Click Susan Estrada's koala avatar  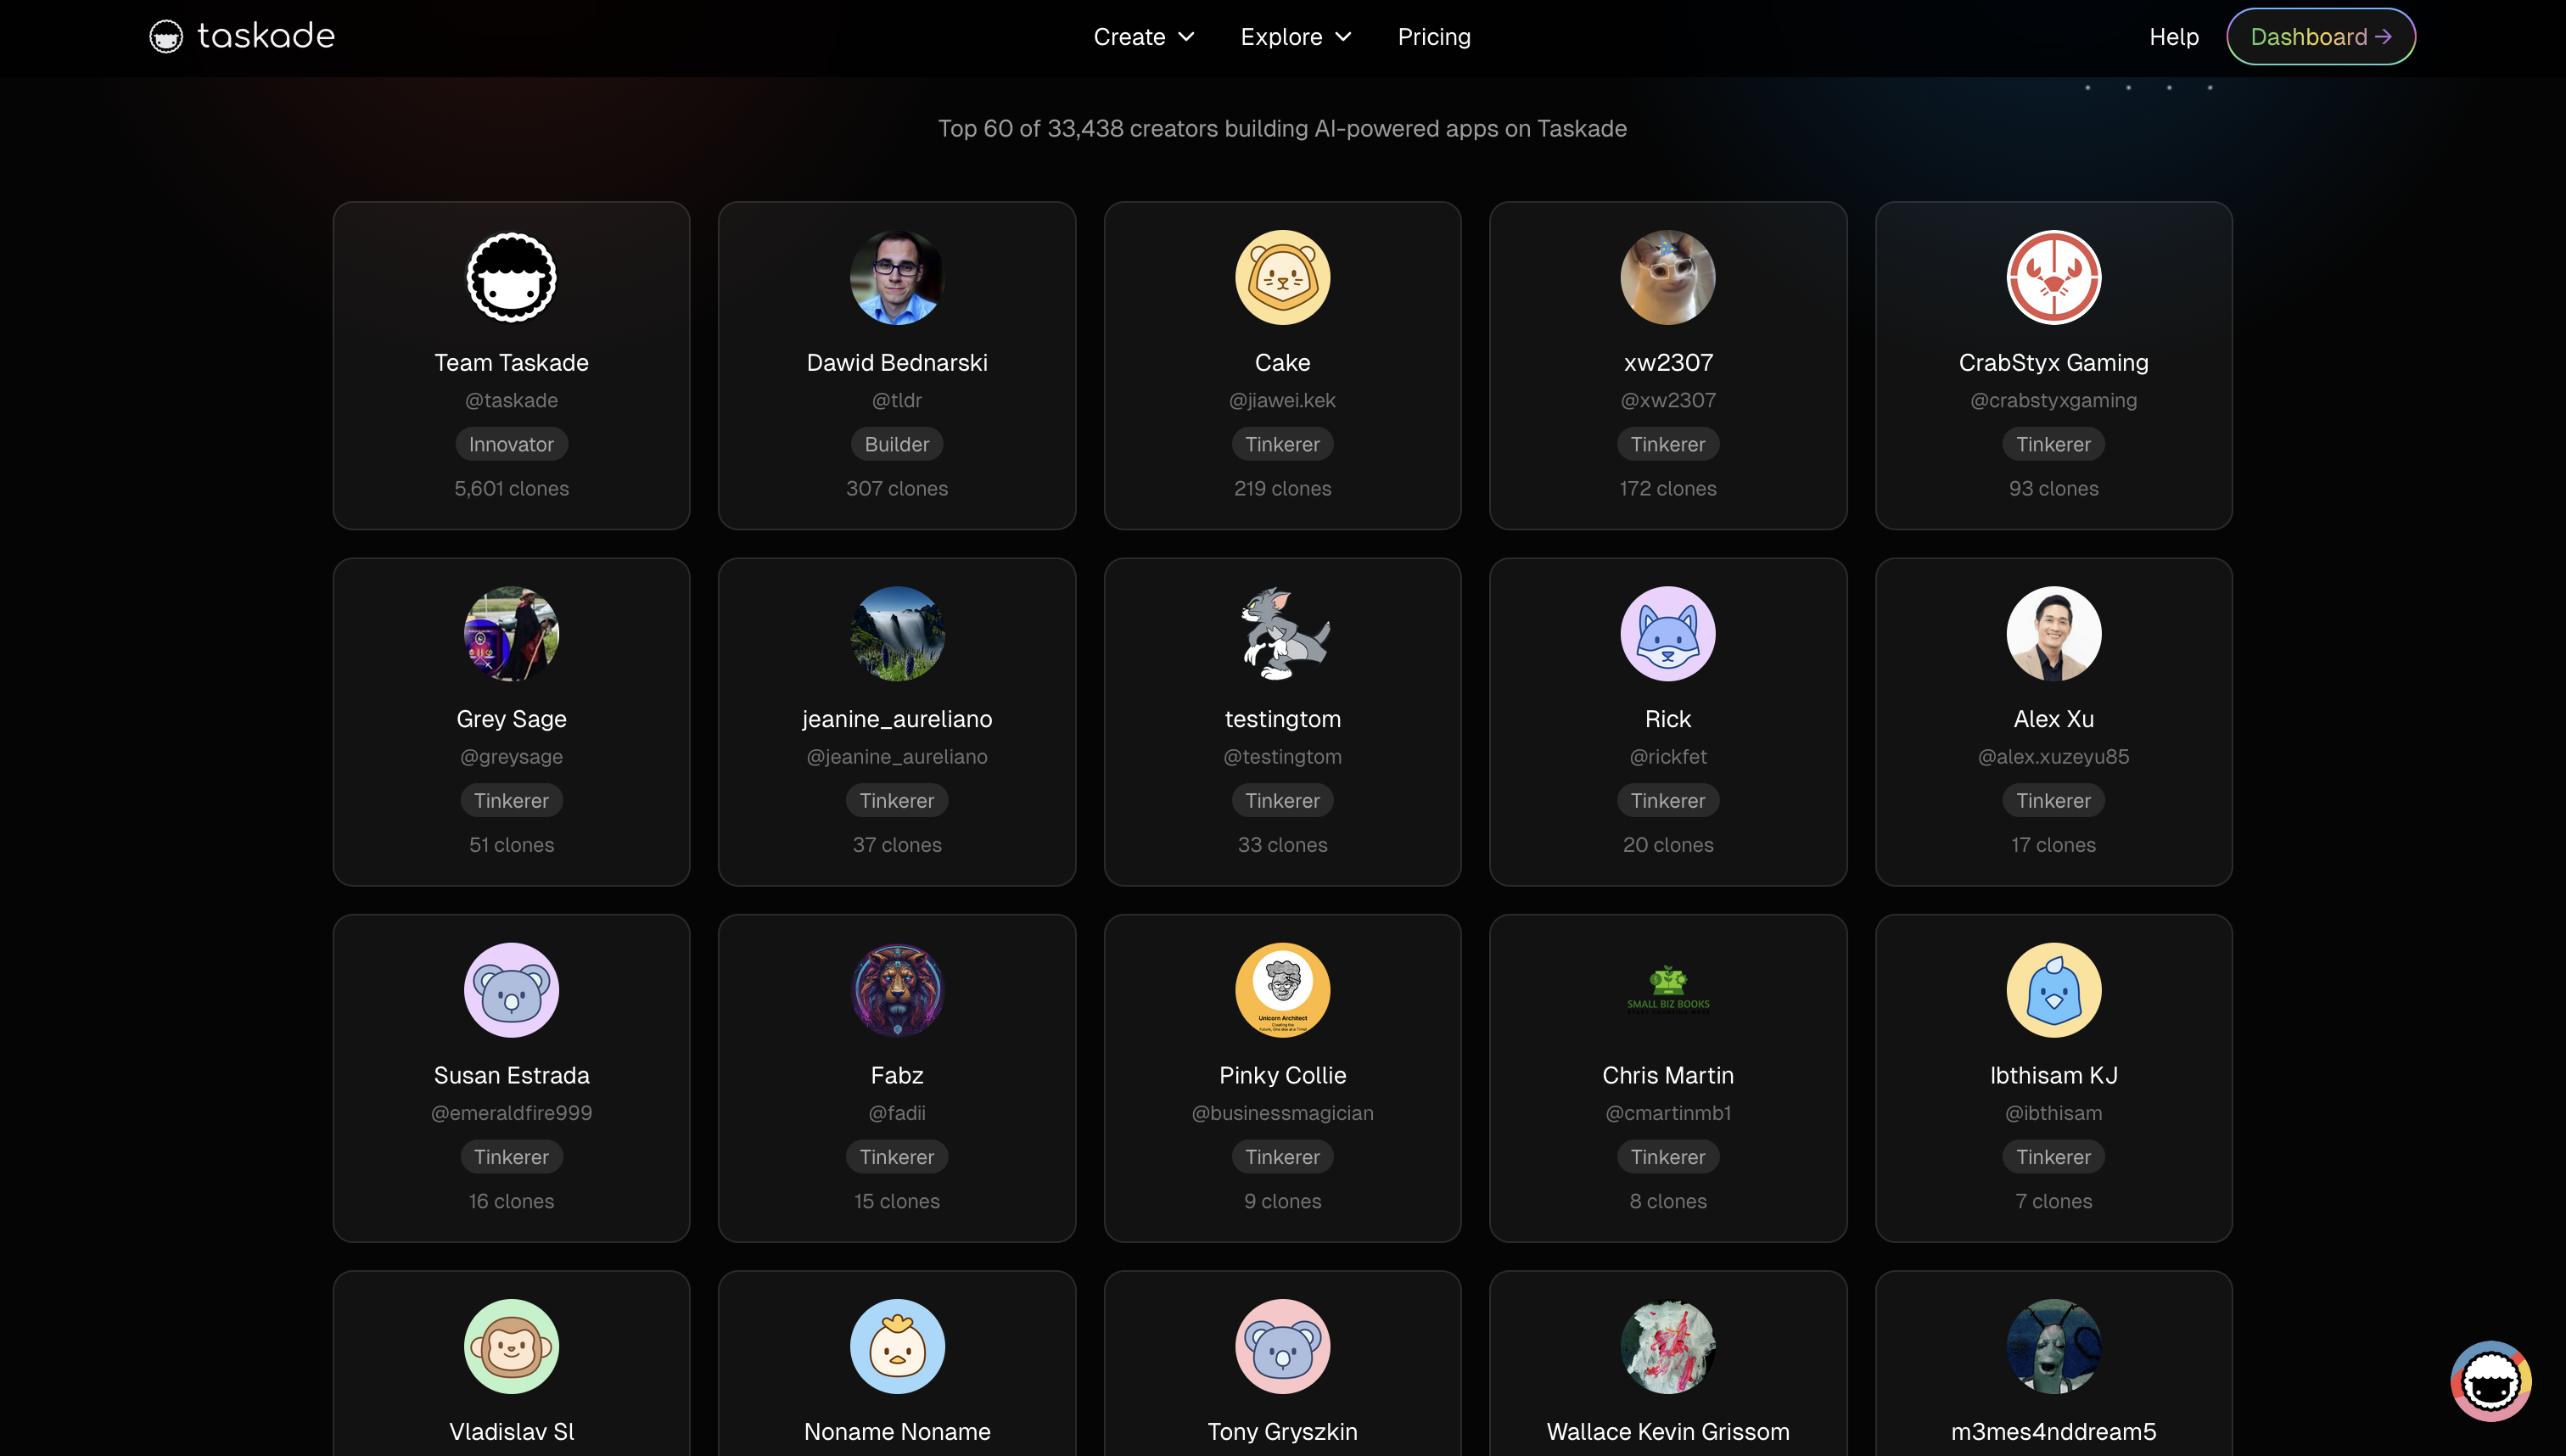click(511, 990)
